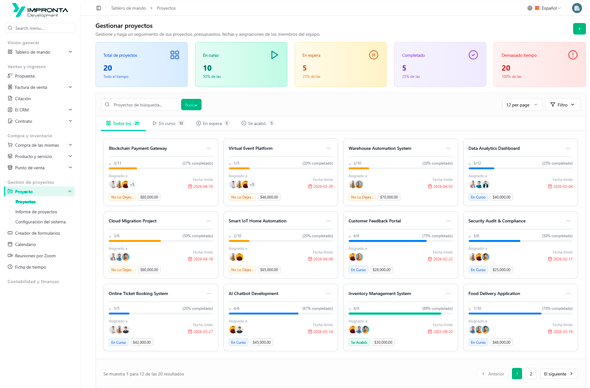Click the green add project button
590x388 pixels.
(579, 29)
